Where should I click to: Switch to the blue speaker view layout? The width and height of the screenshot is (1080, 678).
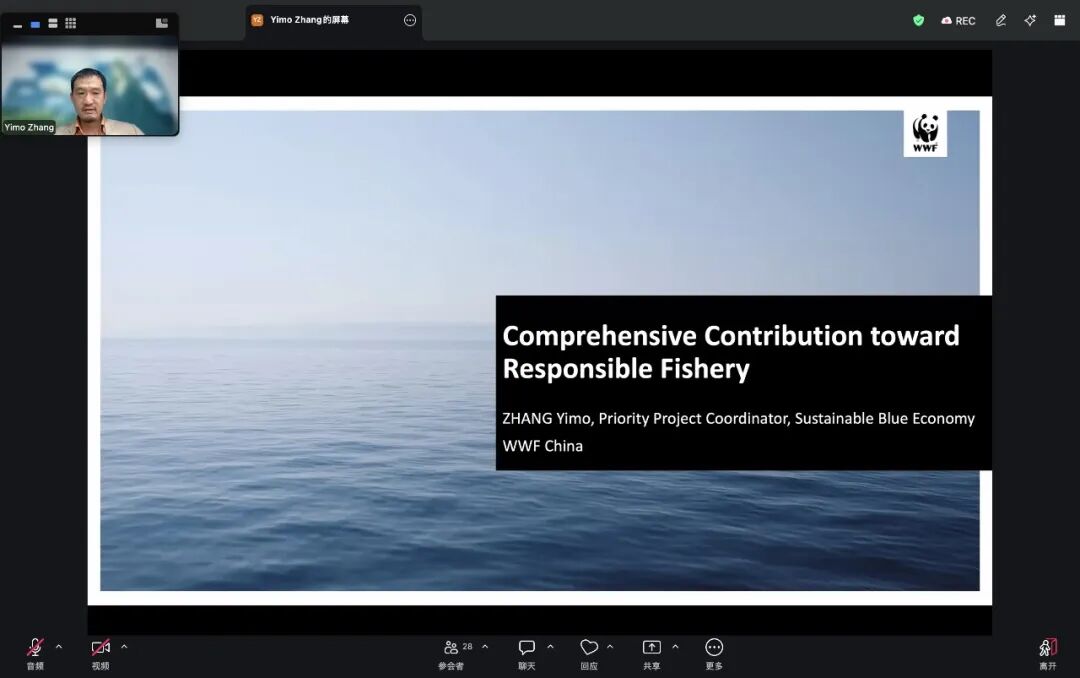pyautogui.click(x=35, y=24)
